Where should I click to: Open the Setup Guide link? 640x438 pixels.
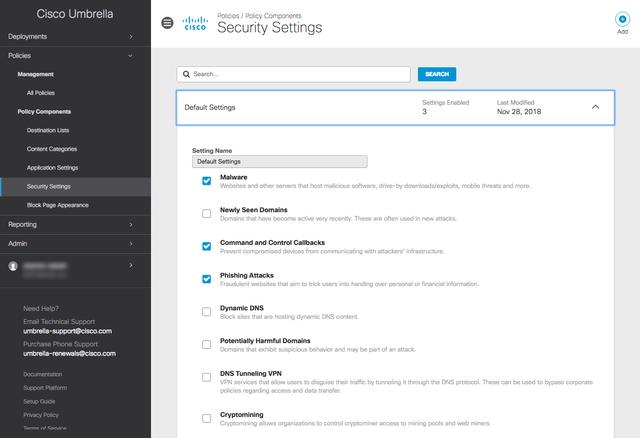tap(39, 402)
